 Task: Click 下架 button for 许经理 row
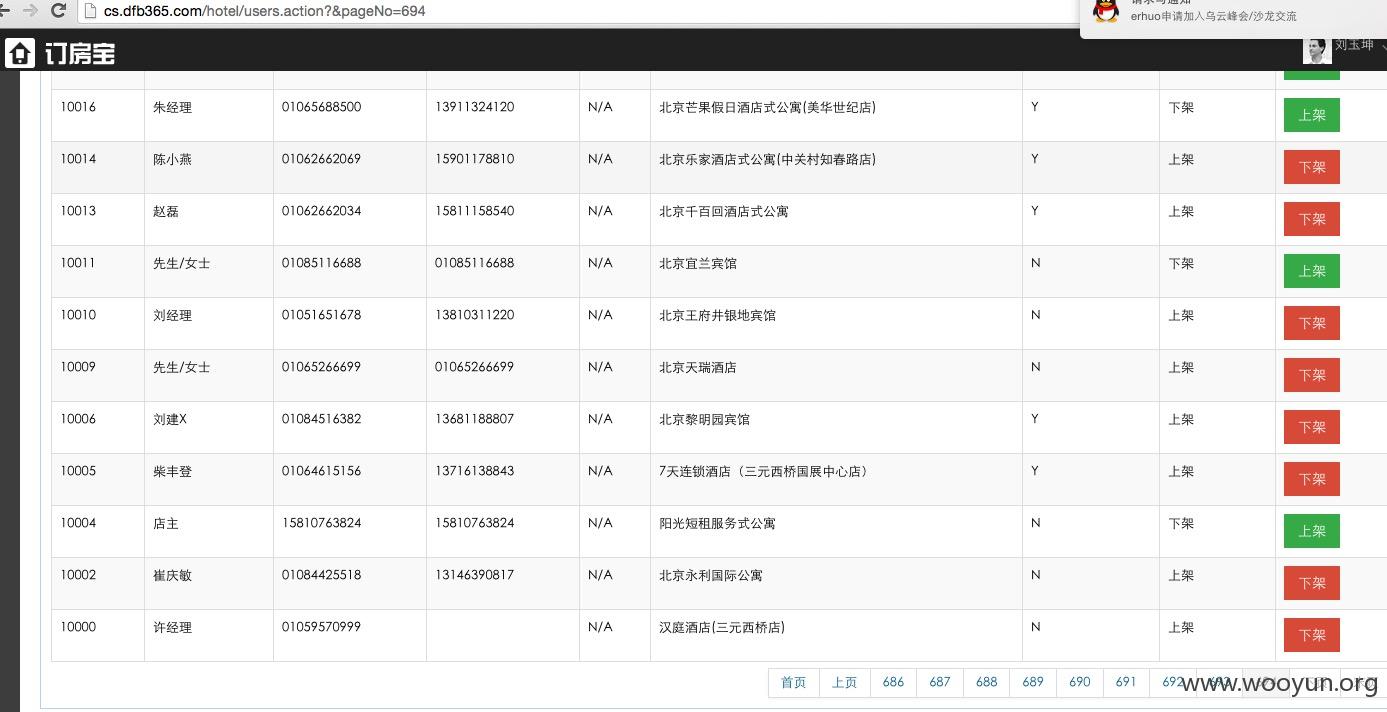point(1312,635)
